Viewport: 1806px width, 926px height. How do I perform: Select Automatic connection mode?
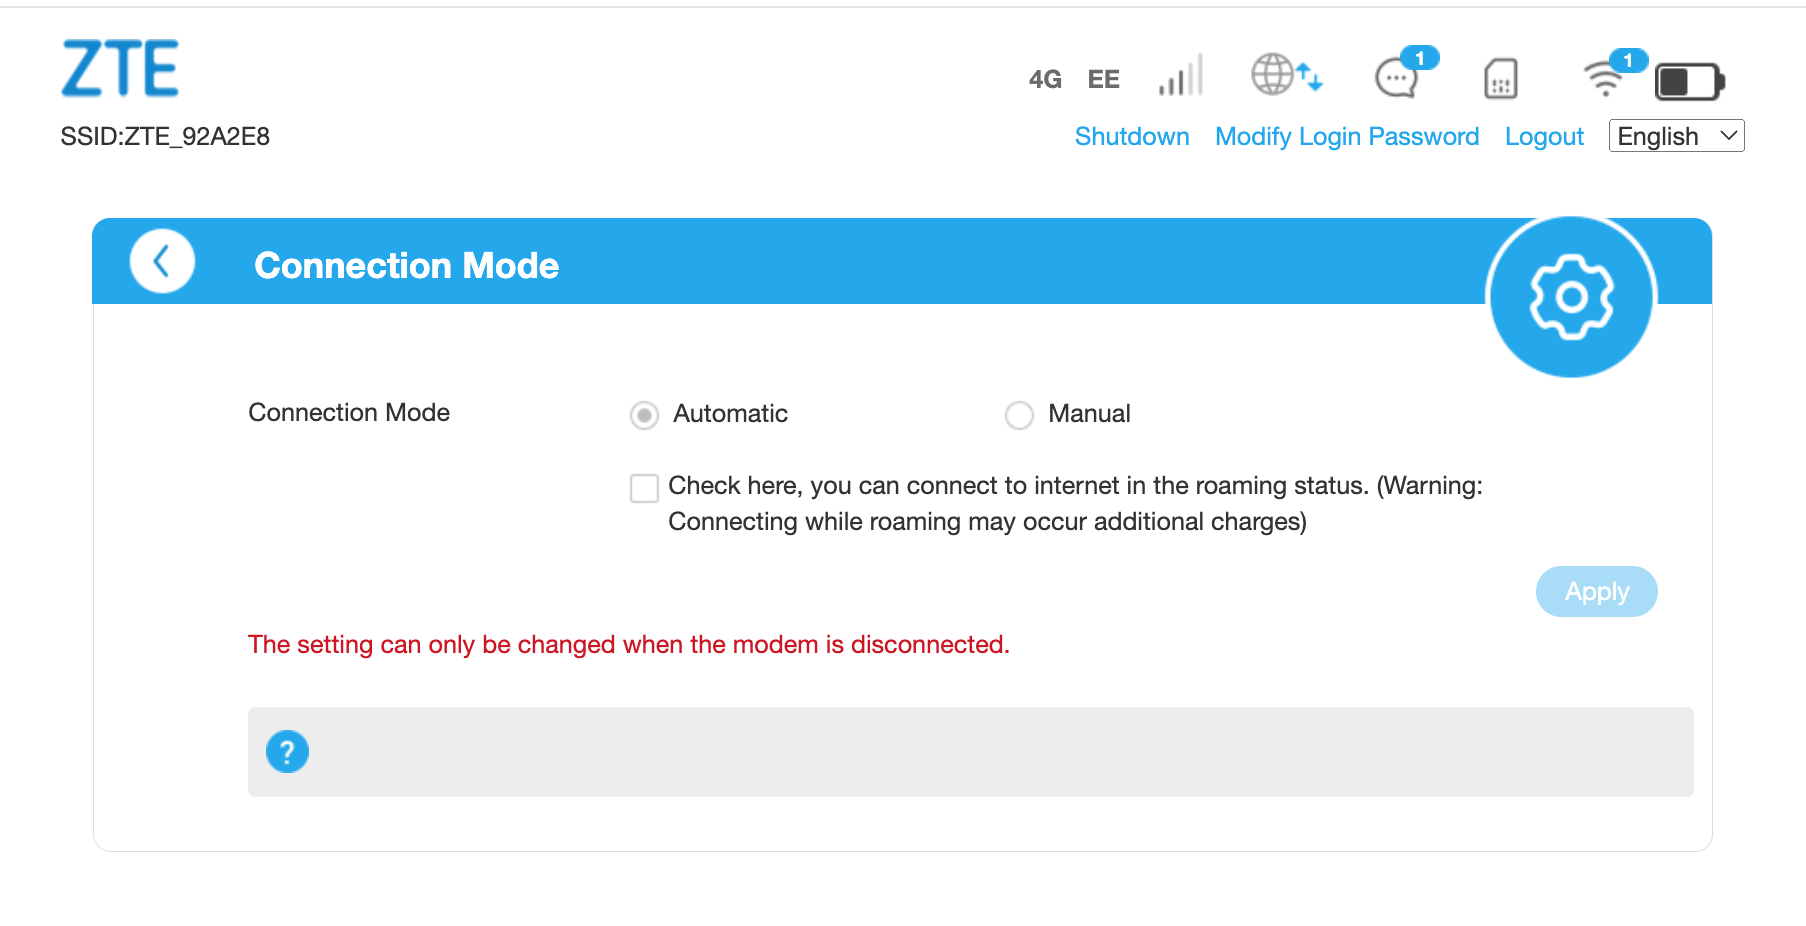tap(644, 414)
